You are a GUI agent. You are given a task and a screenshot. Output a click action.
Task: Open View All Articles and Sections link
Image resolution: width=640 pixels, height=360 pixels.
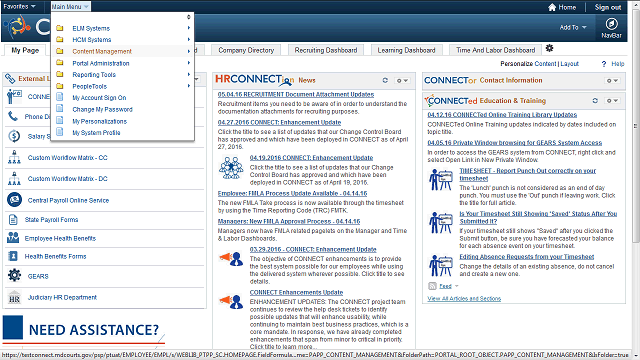tap(464, 298)
